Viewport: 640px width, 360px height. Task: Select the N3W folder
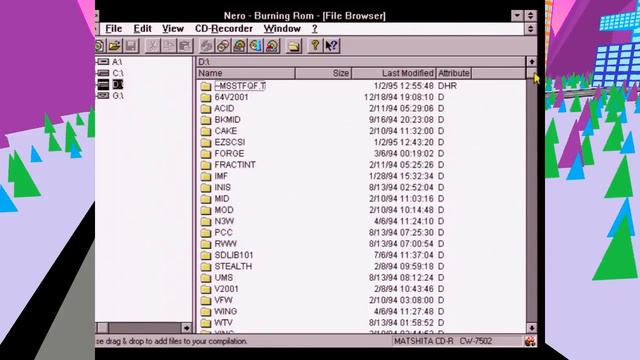tap(218, 221)
